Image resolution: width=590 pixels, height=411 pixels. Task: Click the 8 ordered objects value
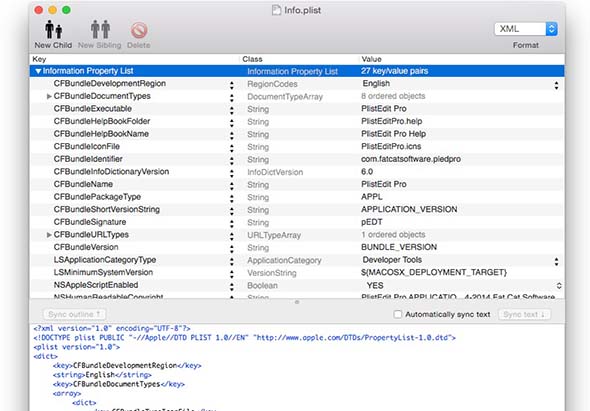393,96
